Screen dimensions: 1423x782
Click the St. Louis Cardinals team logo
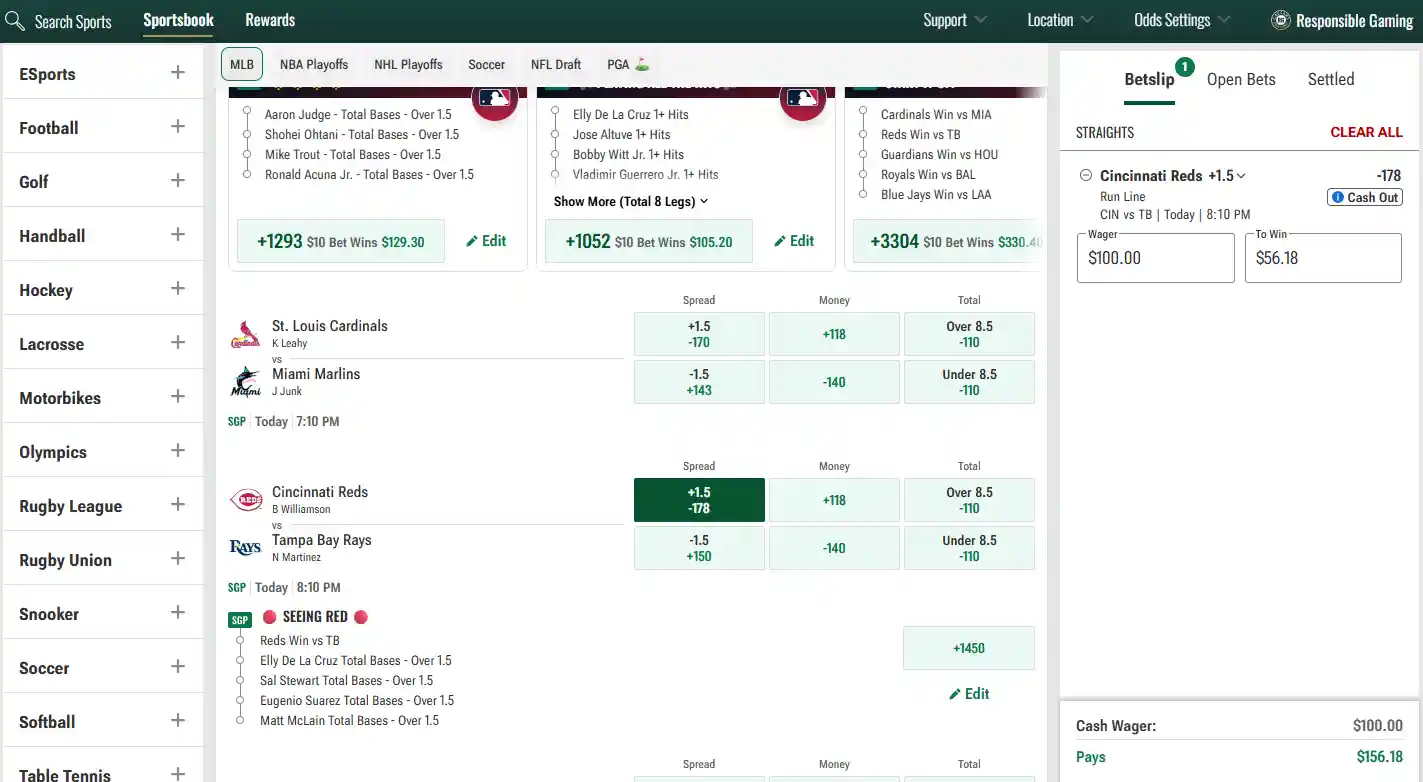[x=245, y=334]
